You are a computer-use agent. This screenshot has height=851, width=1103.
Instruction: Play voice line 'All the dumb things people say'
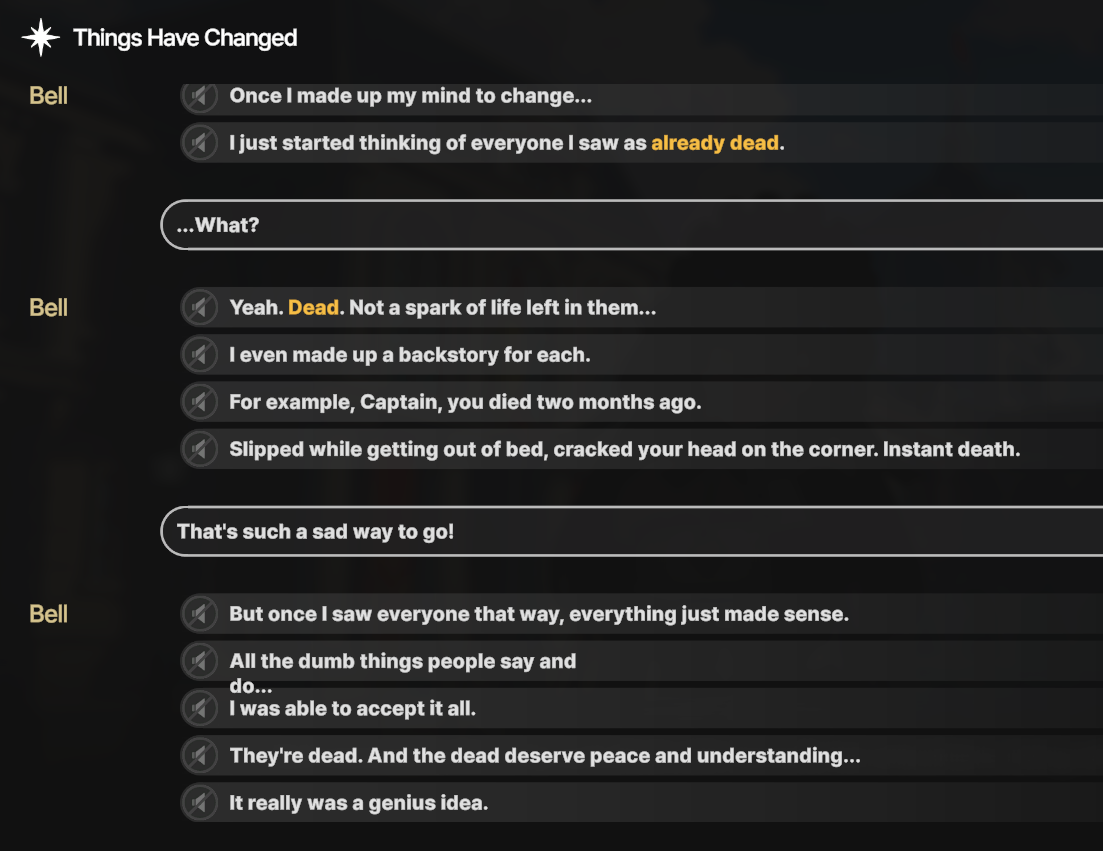[200, 661]
